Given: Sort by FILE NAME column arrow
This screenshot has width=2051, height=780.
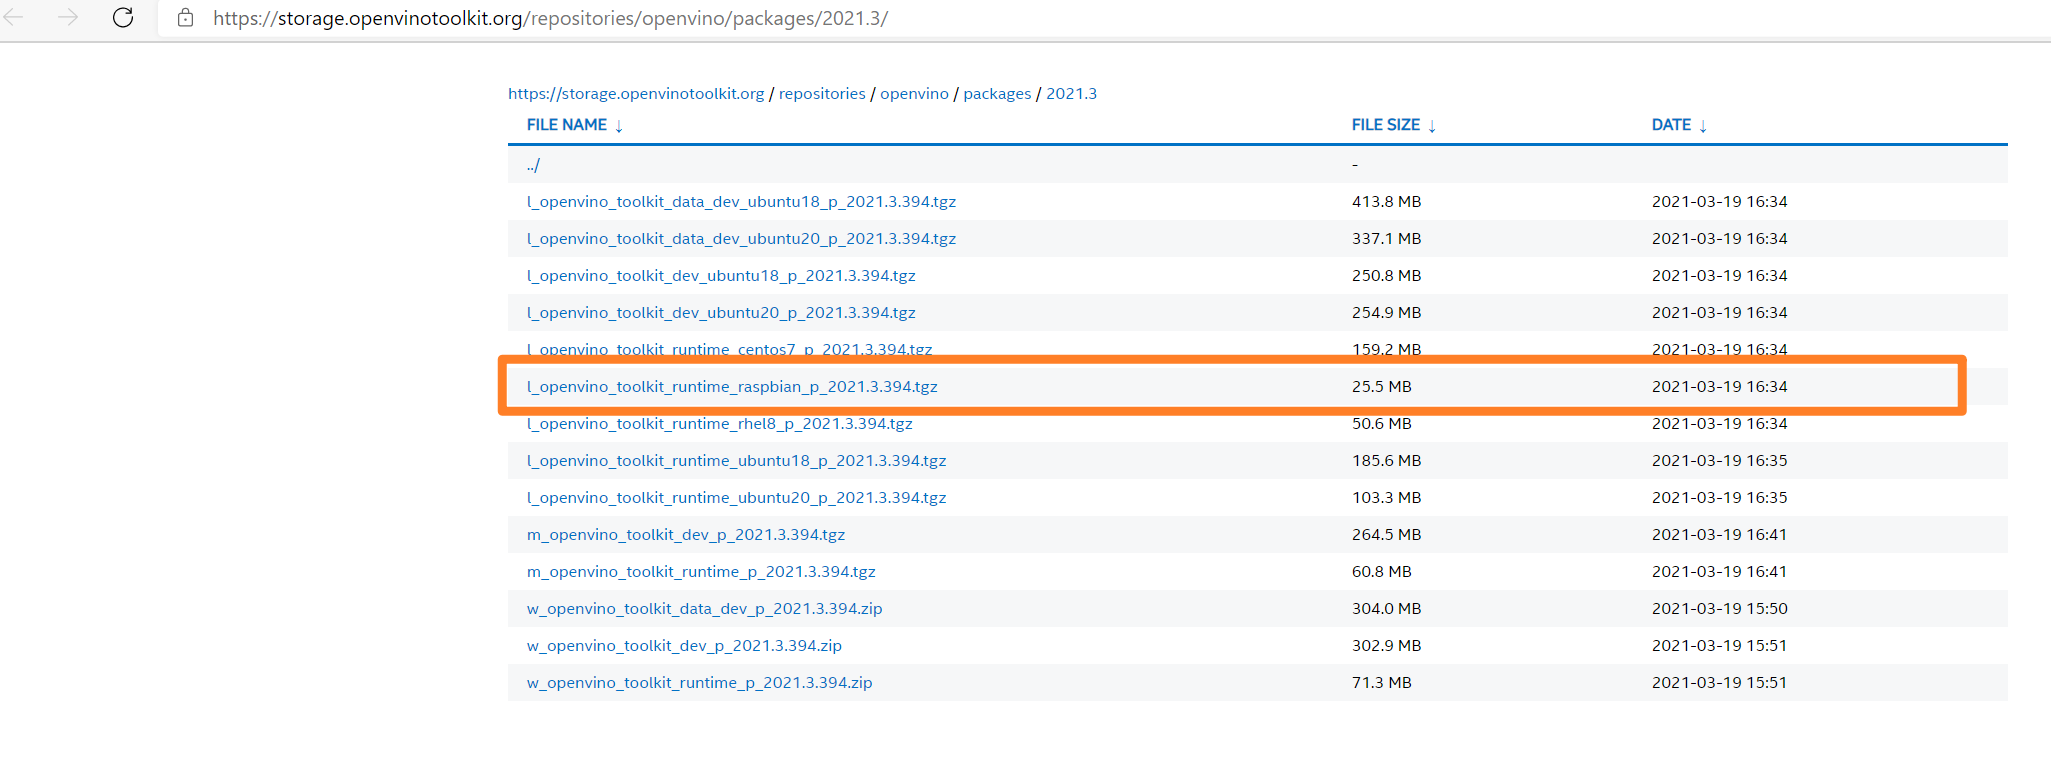Looking at the screenshot, I should pos(619,126).
